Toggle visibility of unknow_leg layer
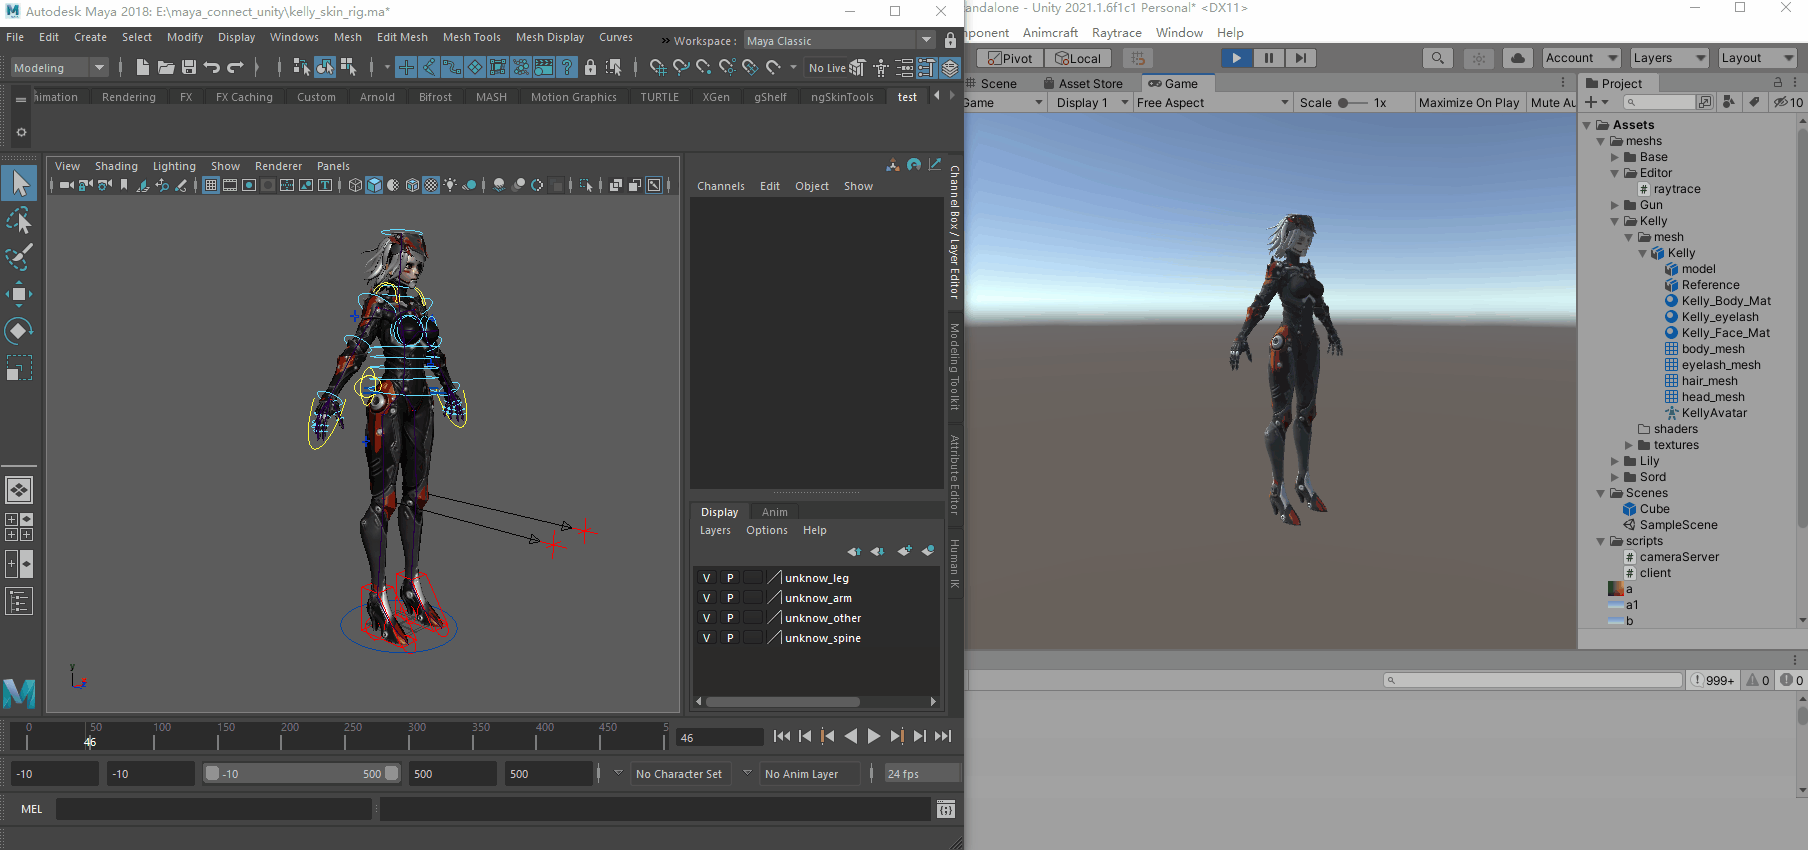This screenshot has height=850, width=1808. tap(706, 578)
